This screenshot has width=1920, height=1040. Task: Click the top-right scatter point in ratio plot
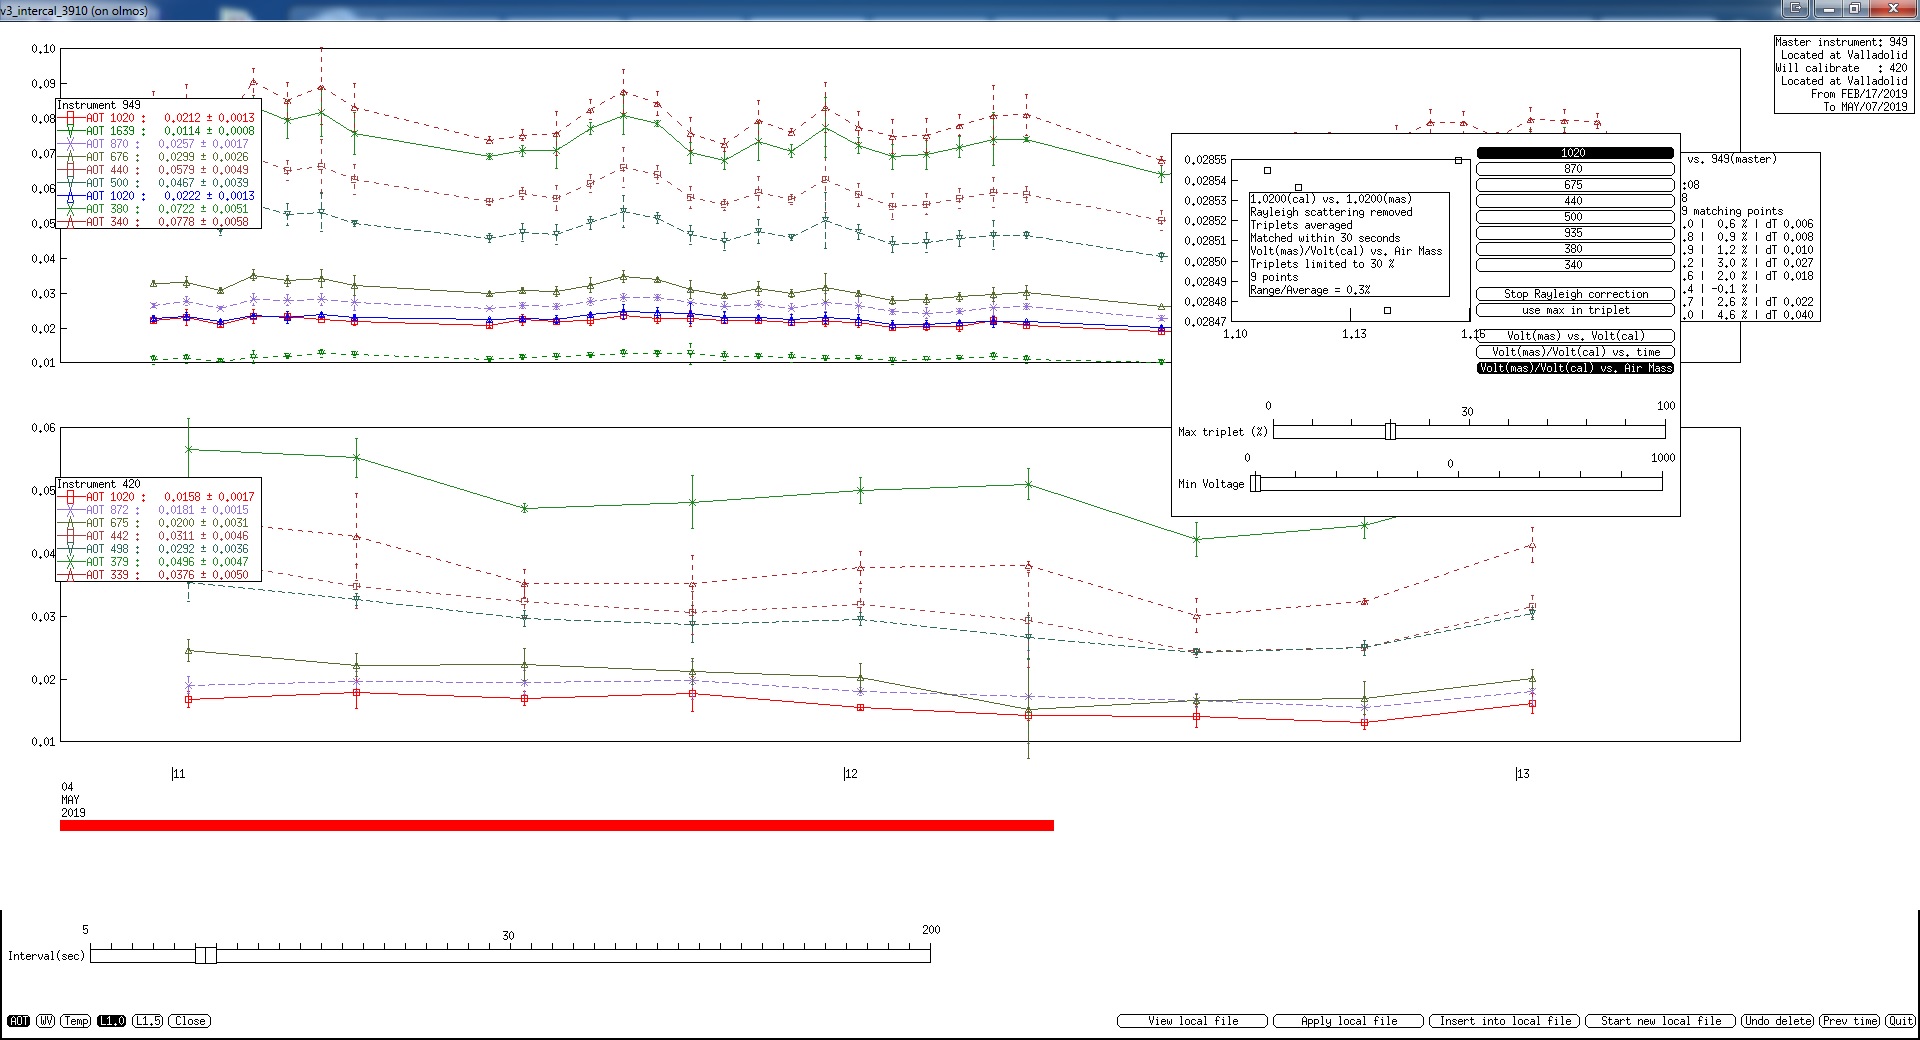point(1458,160)
